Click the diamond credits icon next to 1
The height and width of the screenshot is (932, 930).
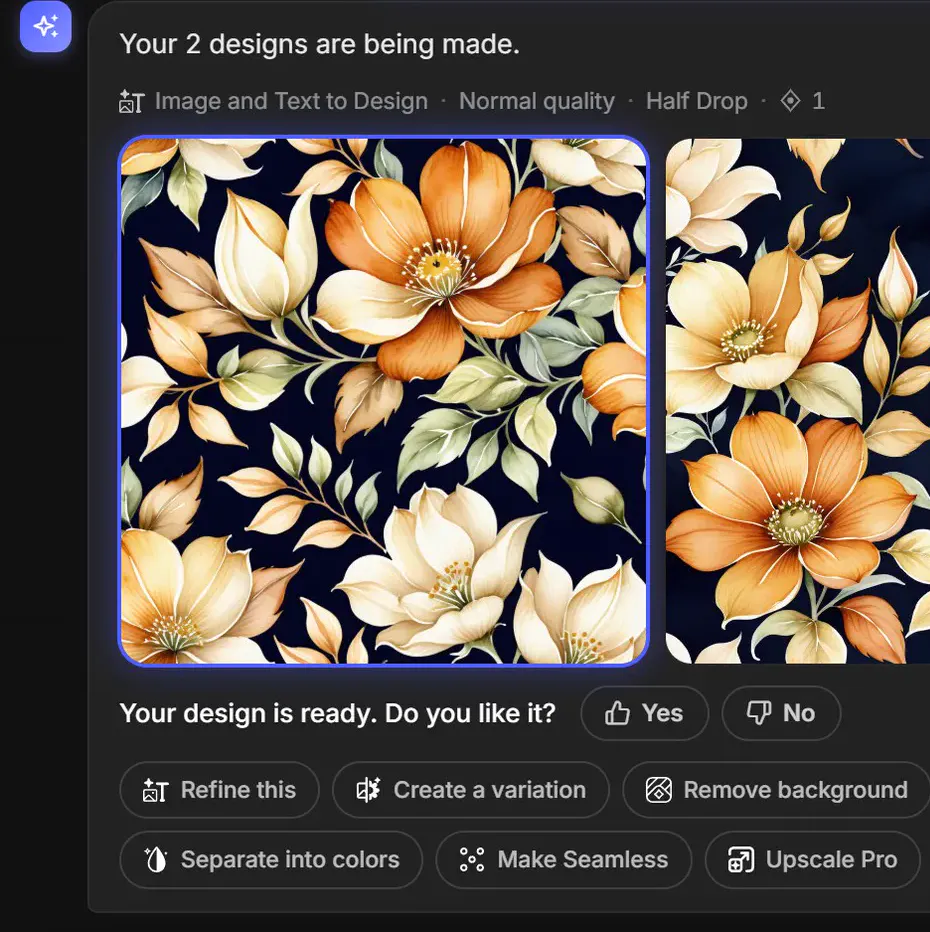(x=790, y=101)
